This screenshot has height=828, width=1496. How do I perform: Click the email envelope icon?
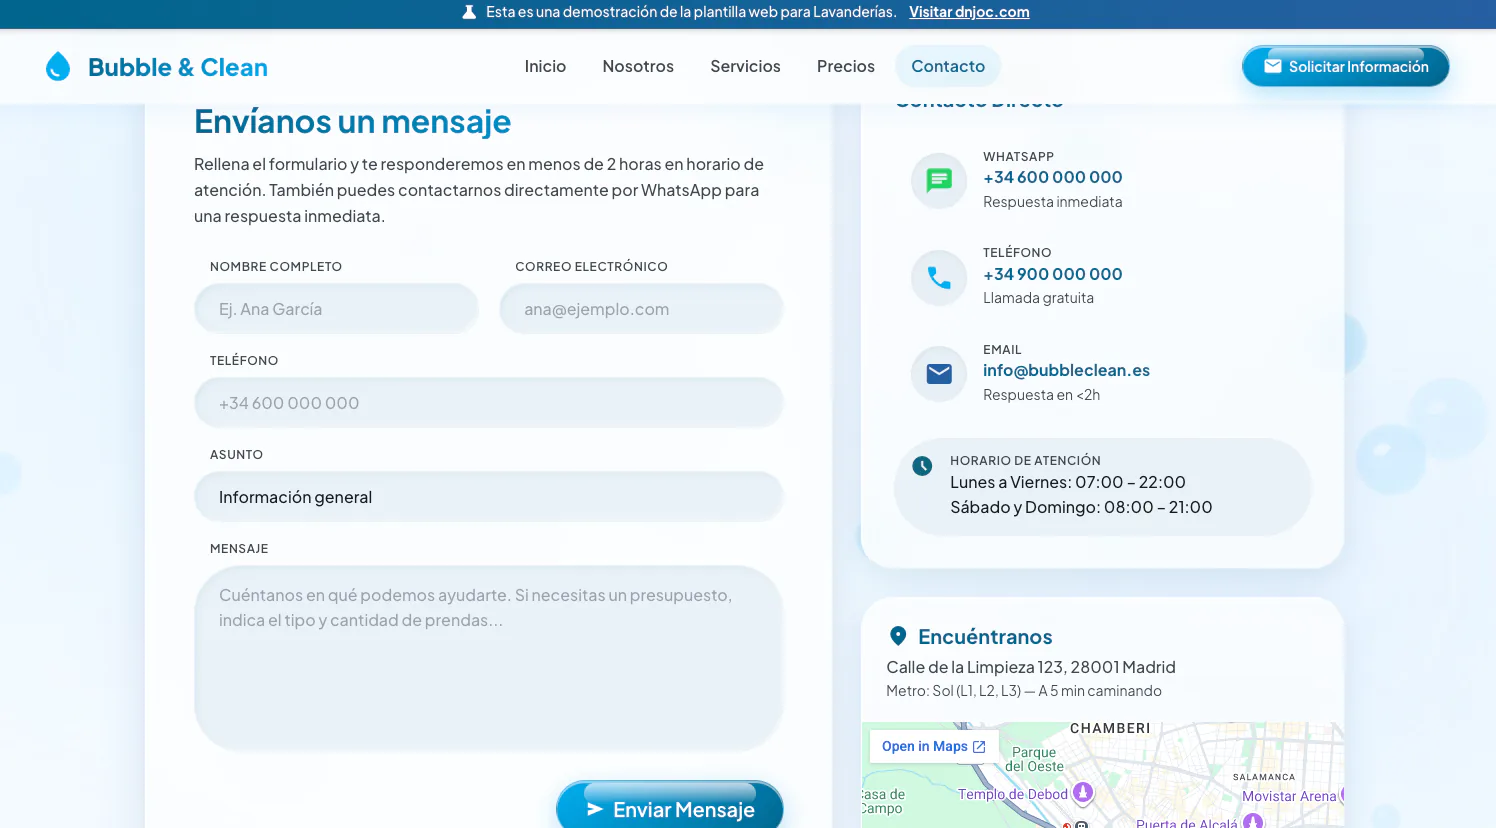939,374
